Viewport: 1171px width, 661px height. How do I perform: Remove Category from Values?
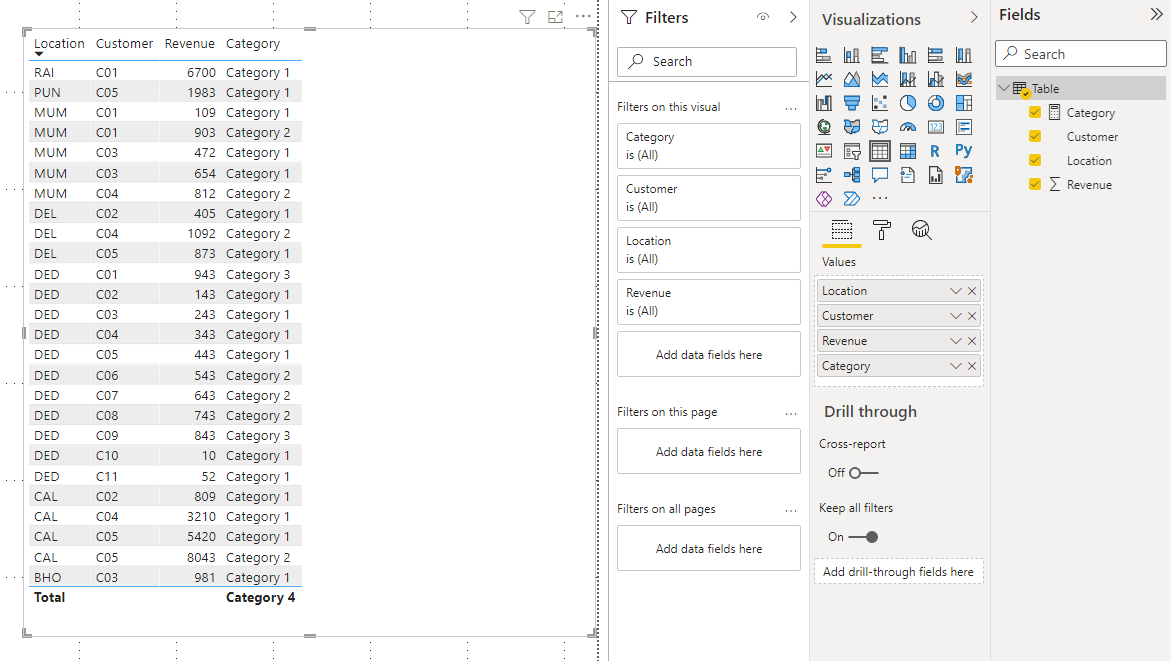coord(972,366)
